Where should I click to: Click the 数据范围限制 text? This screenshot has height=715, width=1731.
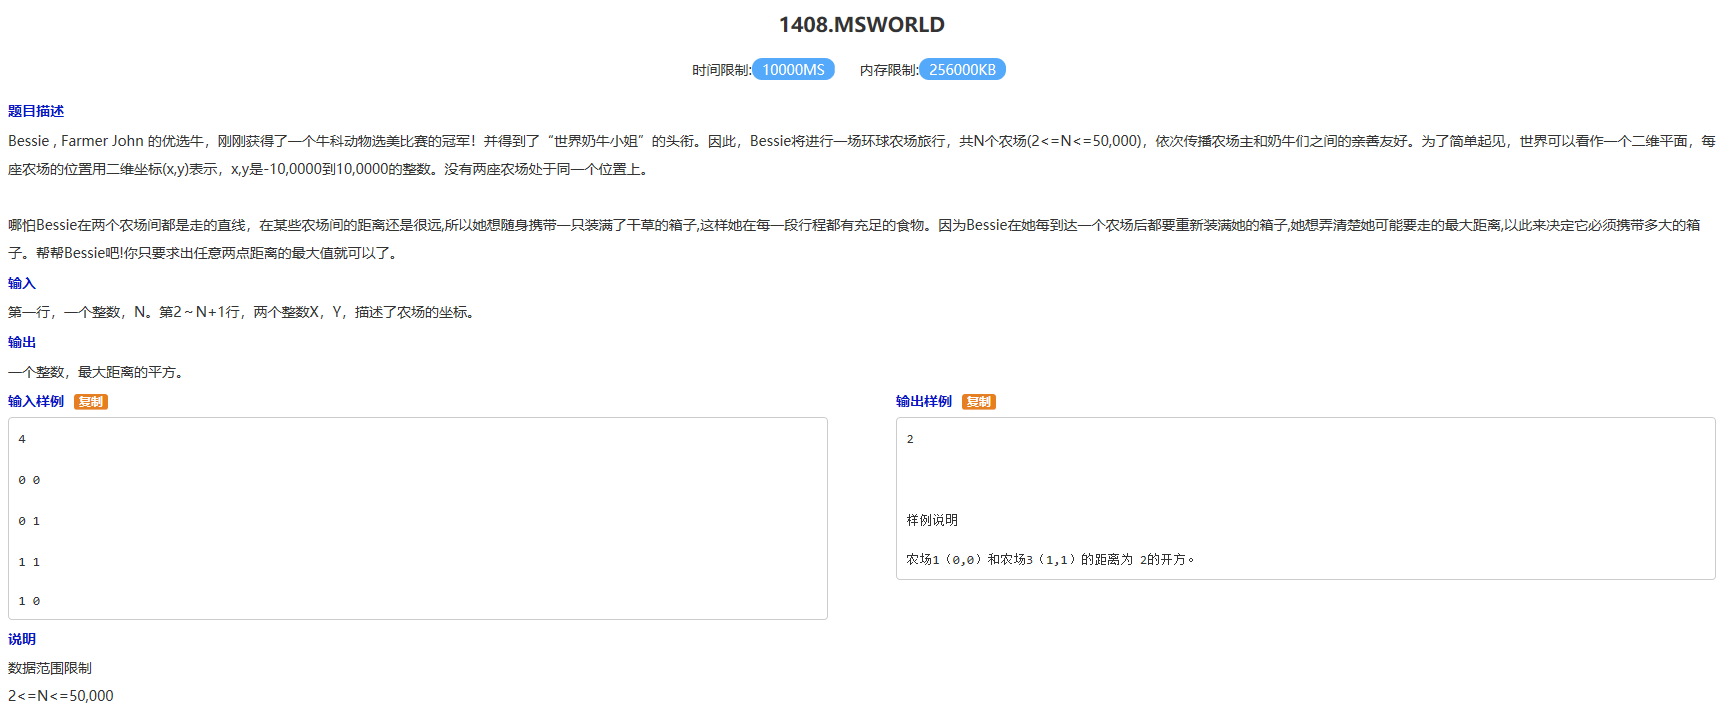(50, 668)
